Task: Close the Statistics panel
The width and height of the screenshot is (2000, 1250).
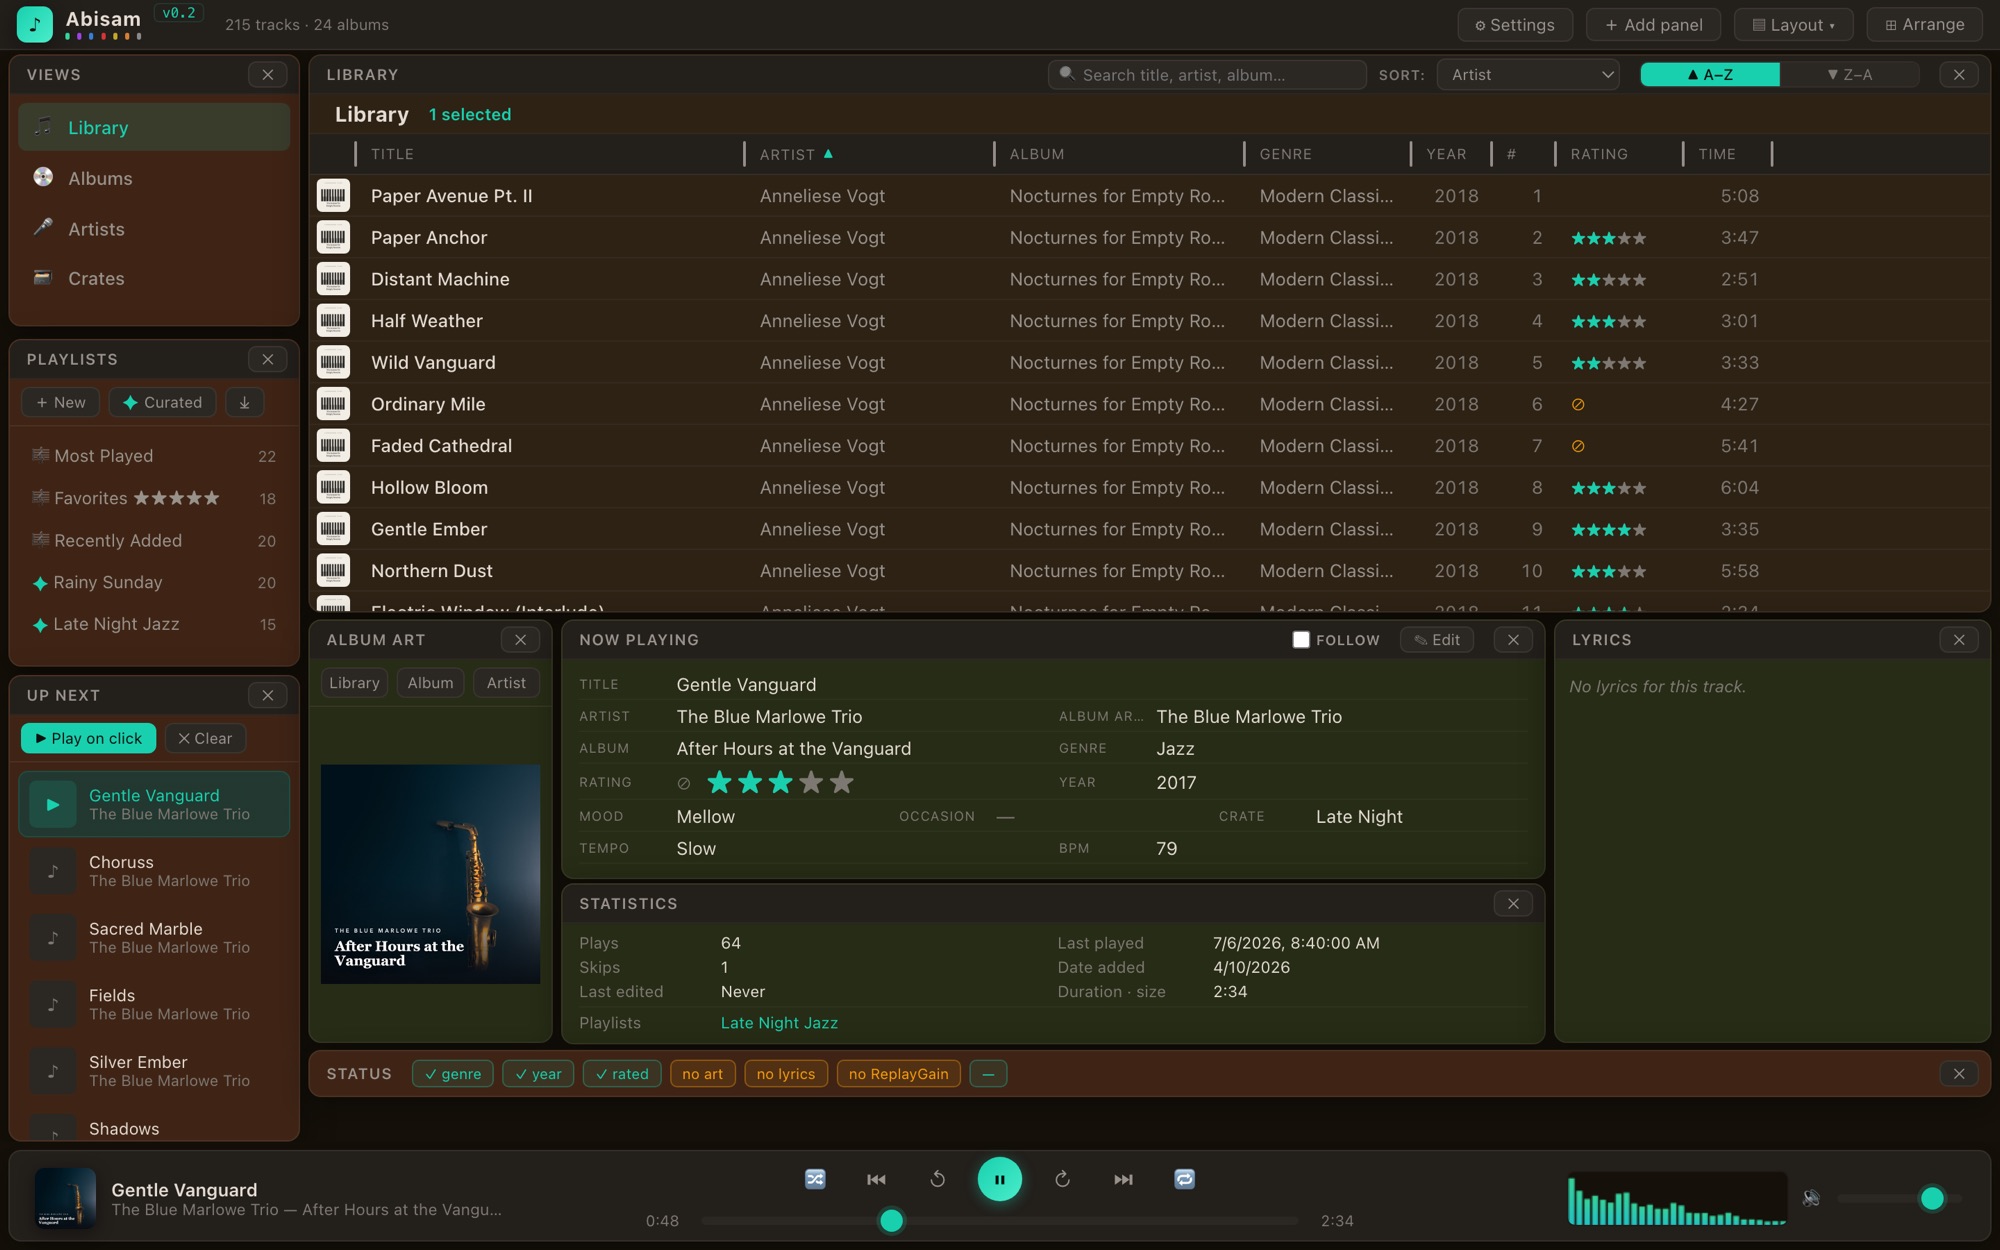Action: point(1513,904)
